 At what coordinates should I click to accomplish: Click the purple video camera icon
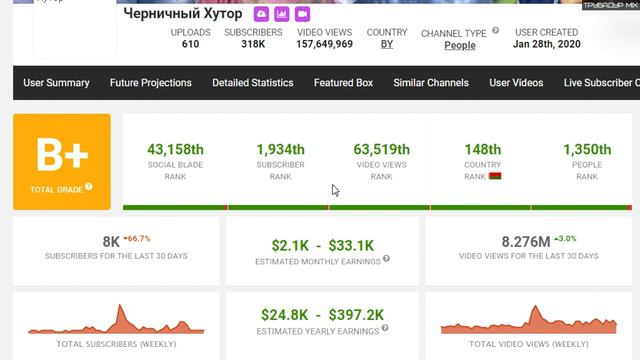point(302,14)
